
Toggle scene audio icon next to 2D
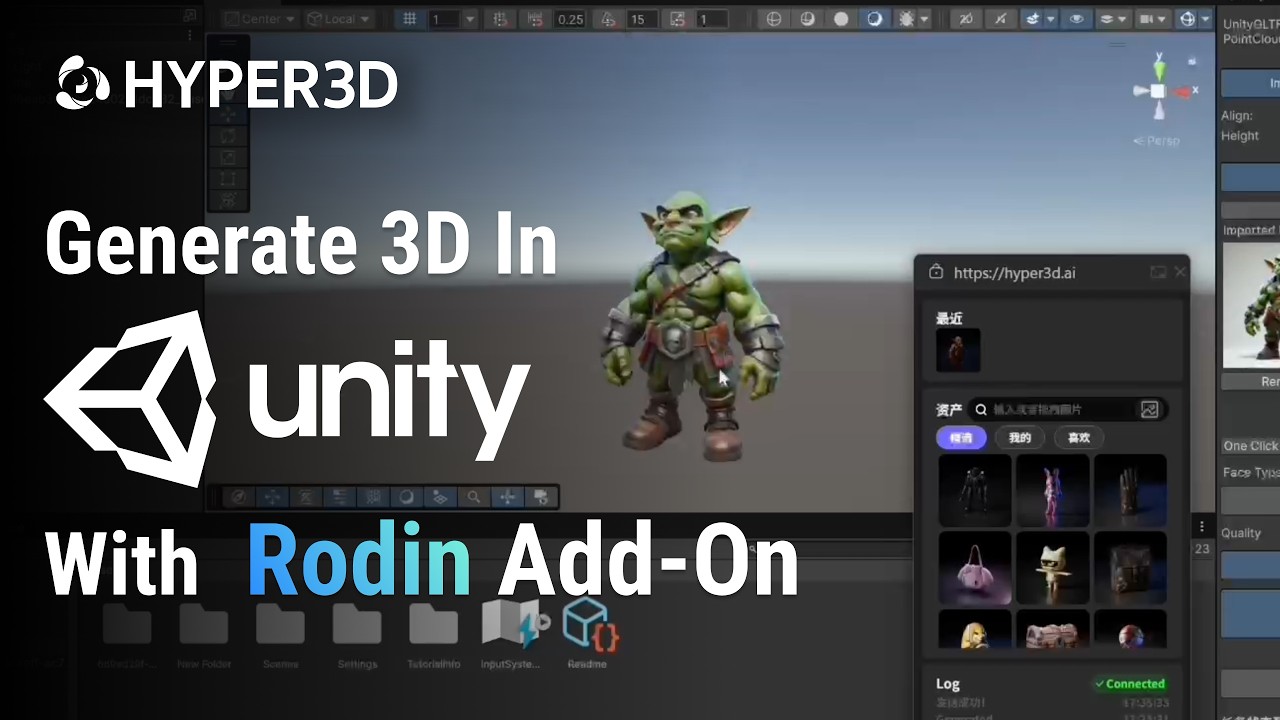coord(1000,18)
